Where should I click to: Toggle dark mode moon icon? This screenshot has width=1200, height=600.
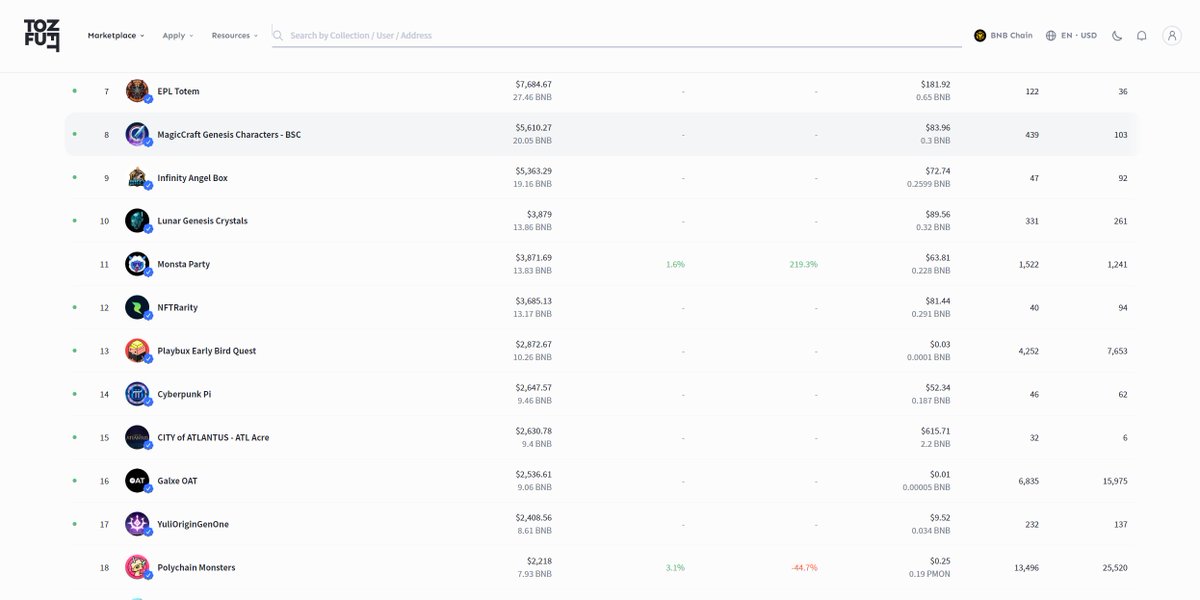1117,35
